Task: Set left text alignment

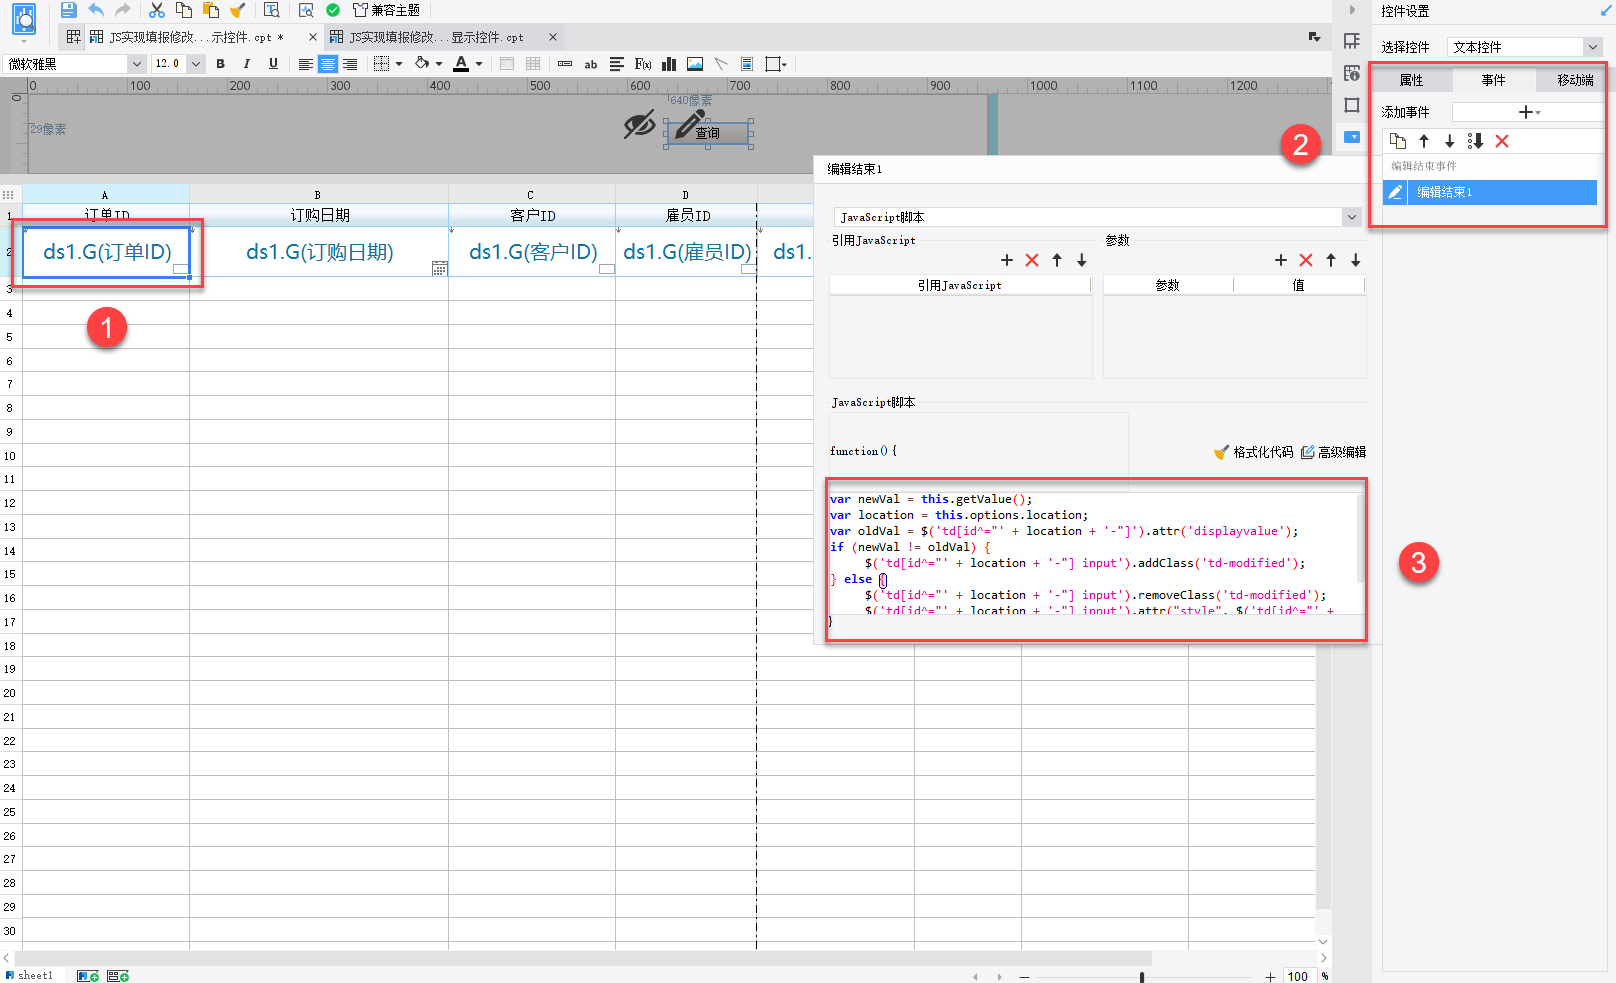Action: point(306,64)
